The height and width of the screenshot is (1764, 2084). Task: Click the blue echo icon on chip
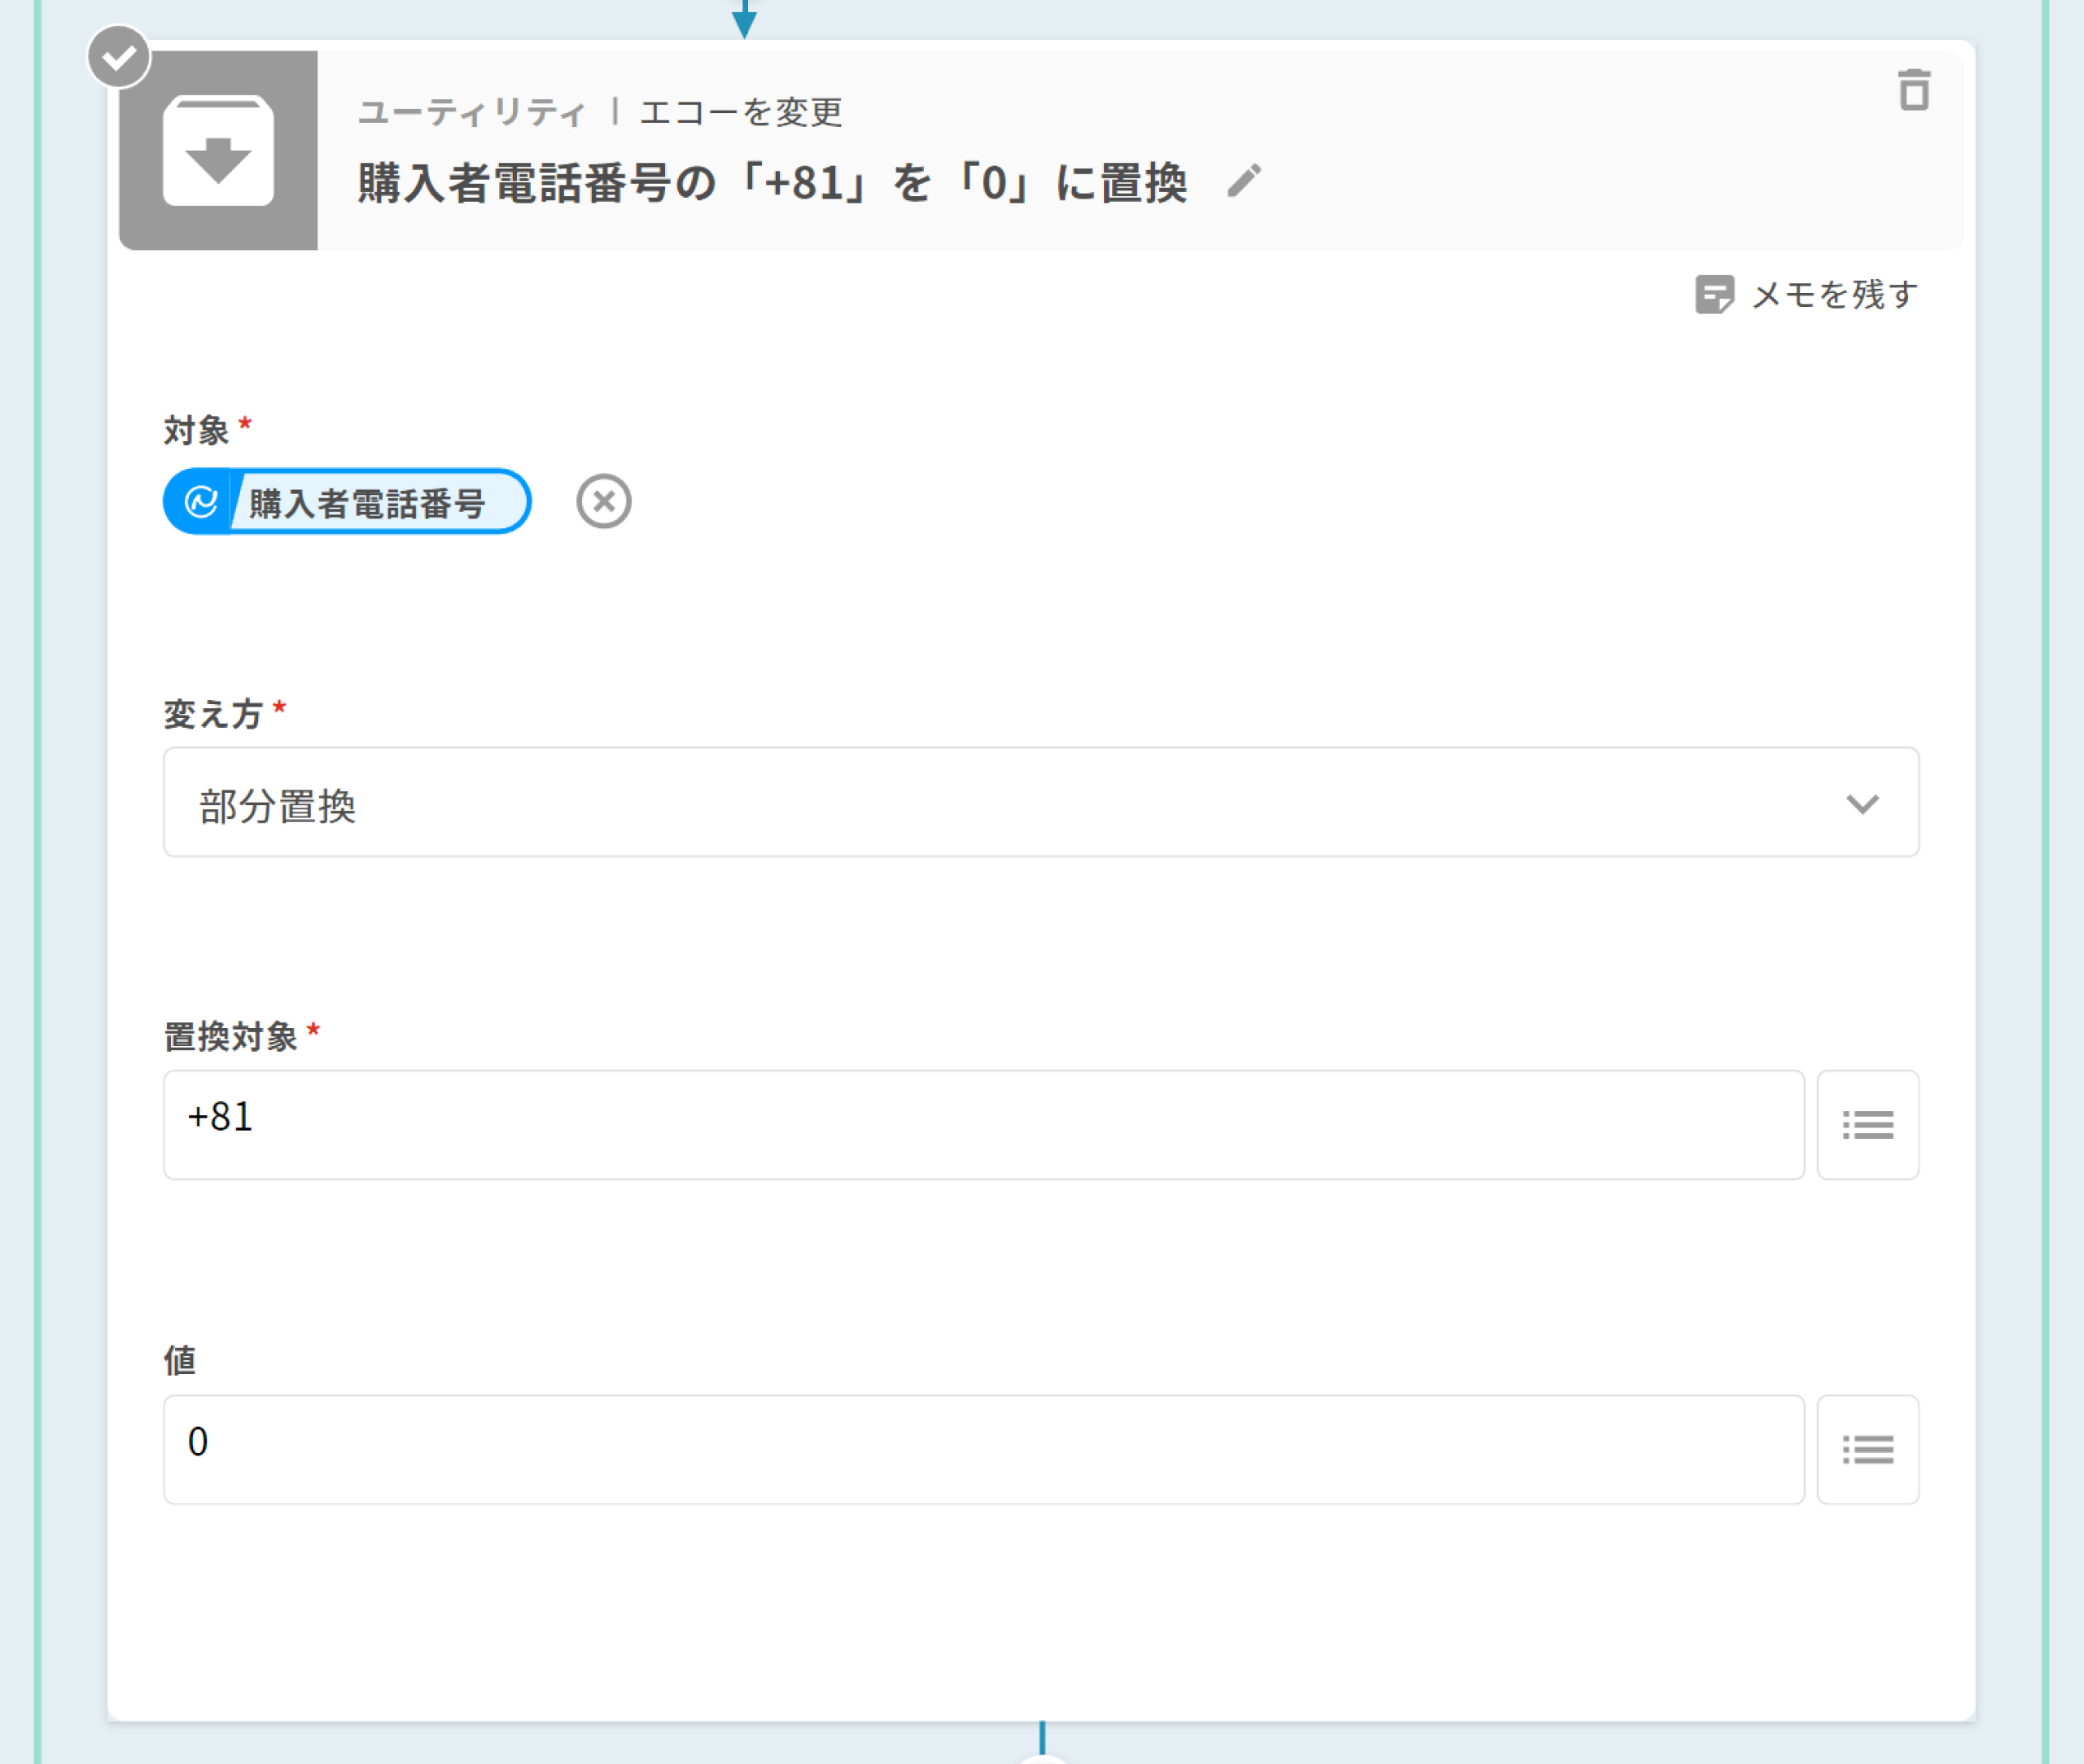201,502
